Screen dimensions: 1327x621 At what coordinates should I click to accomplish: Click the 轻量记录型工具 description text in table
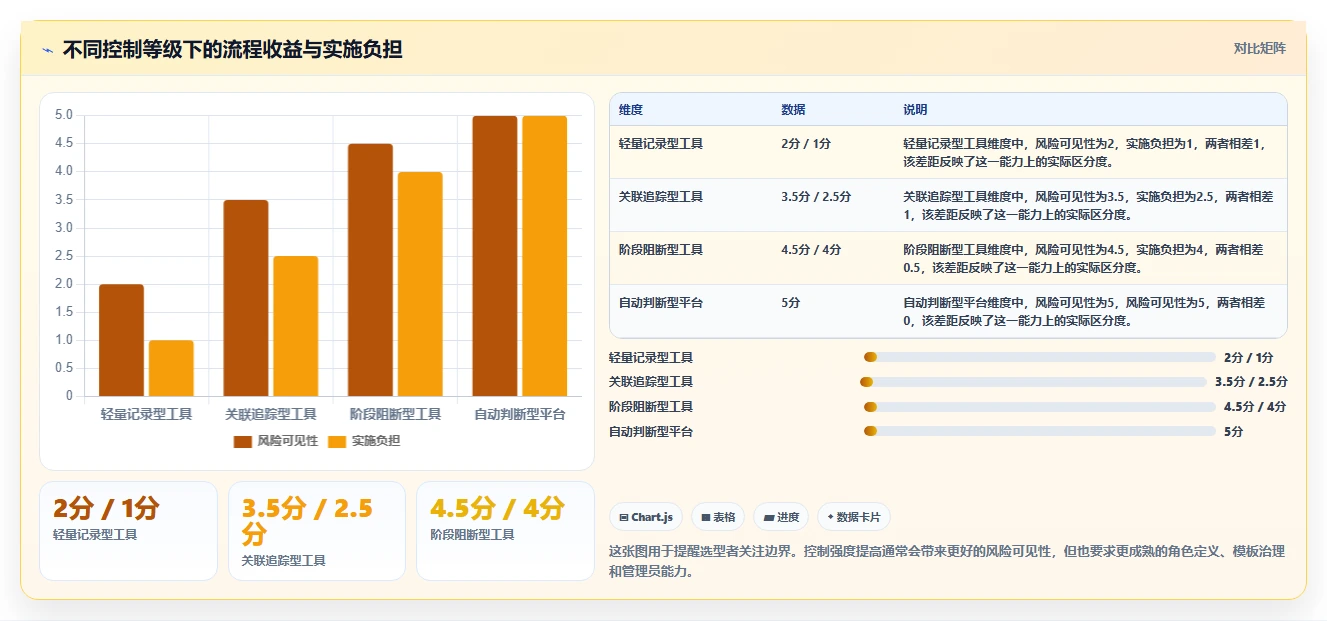click(x=1084, y=152)
